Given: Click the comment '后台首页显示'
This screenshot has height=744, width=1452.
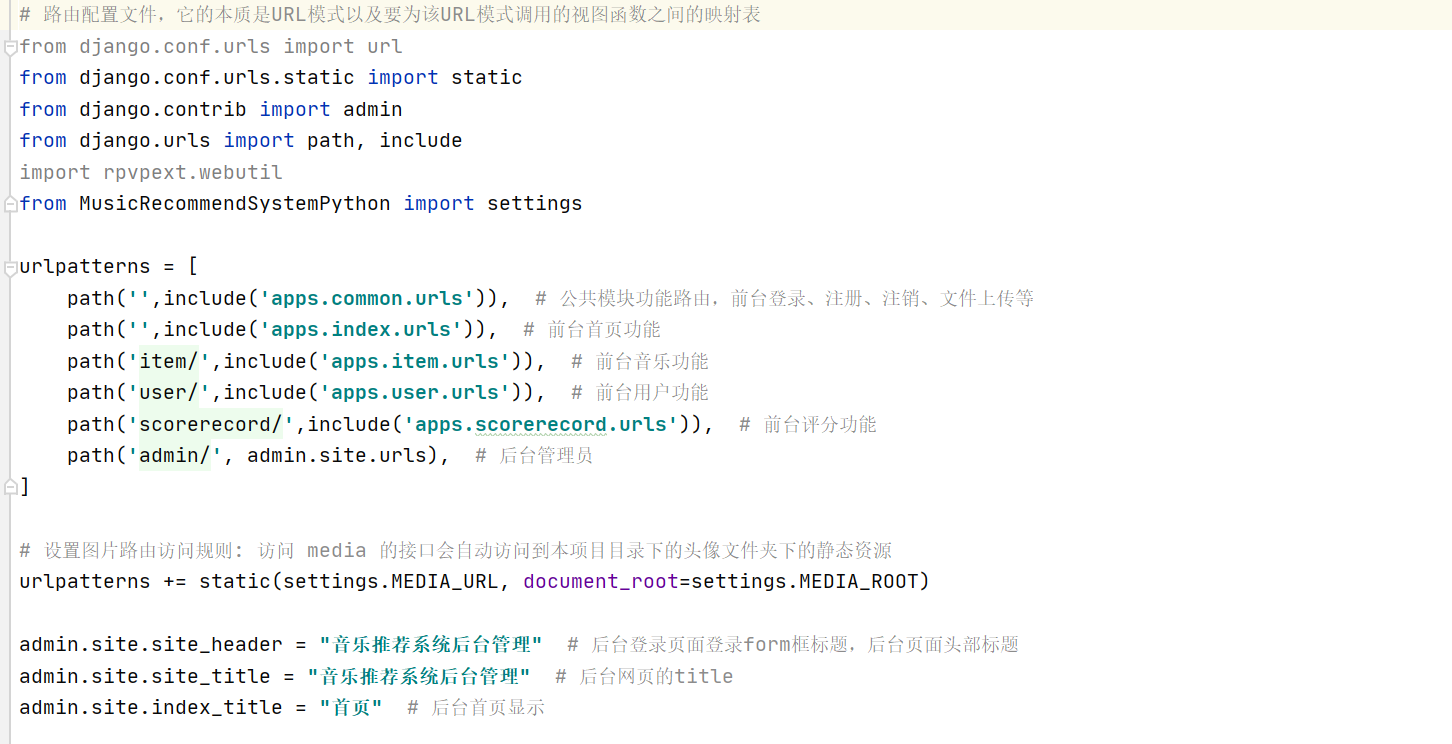Looking at the screenshot, I should [x=476, y=708].
